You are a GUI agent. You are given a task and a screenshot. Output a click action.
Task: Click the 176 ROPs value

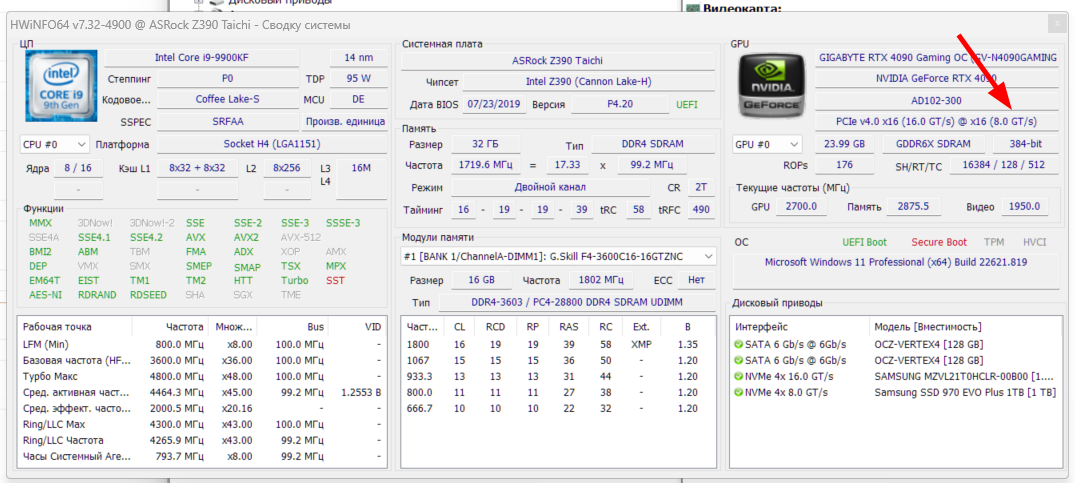pos(844,165)
